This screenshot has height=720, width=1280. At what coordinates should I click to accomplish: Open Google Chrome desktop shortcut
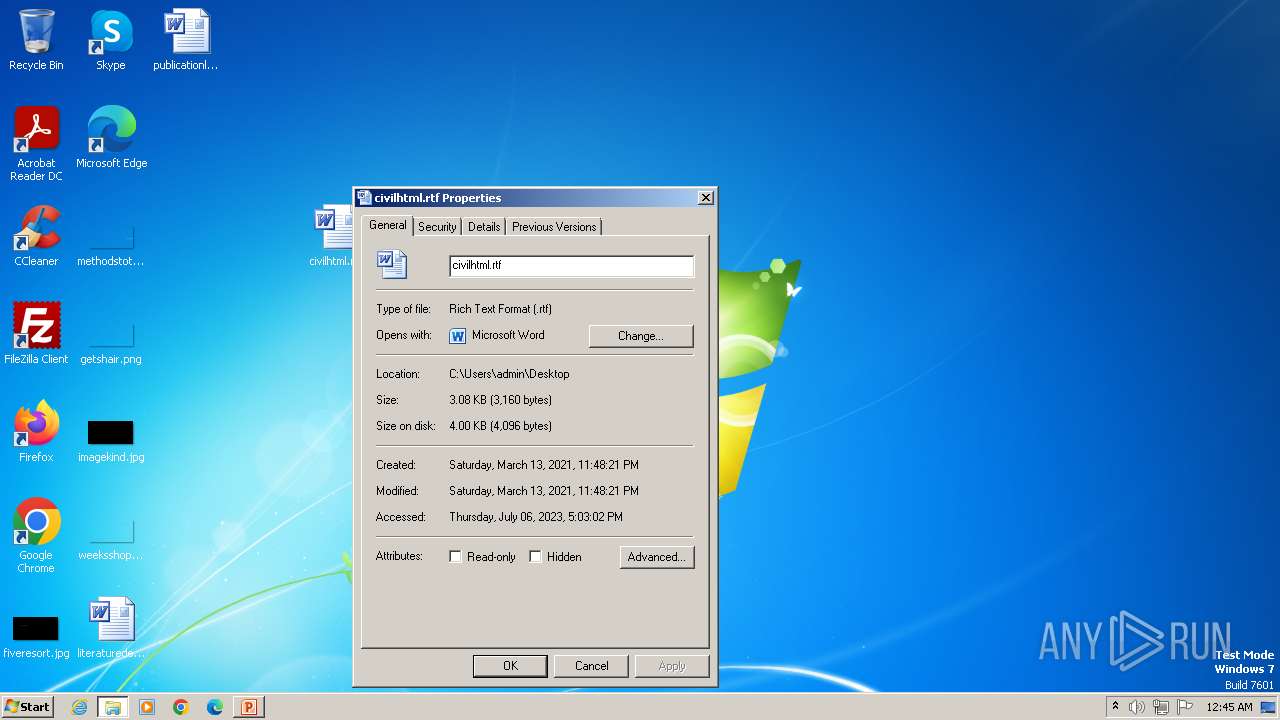pyautogui.click(x=36, y=535)
